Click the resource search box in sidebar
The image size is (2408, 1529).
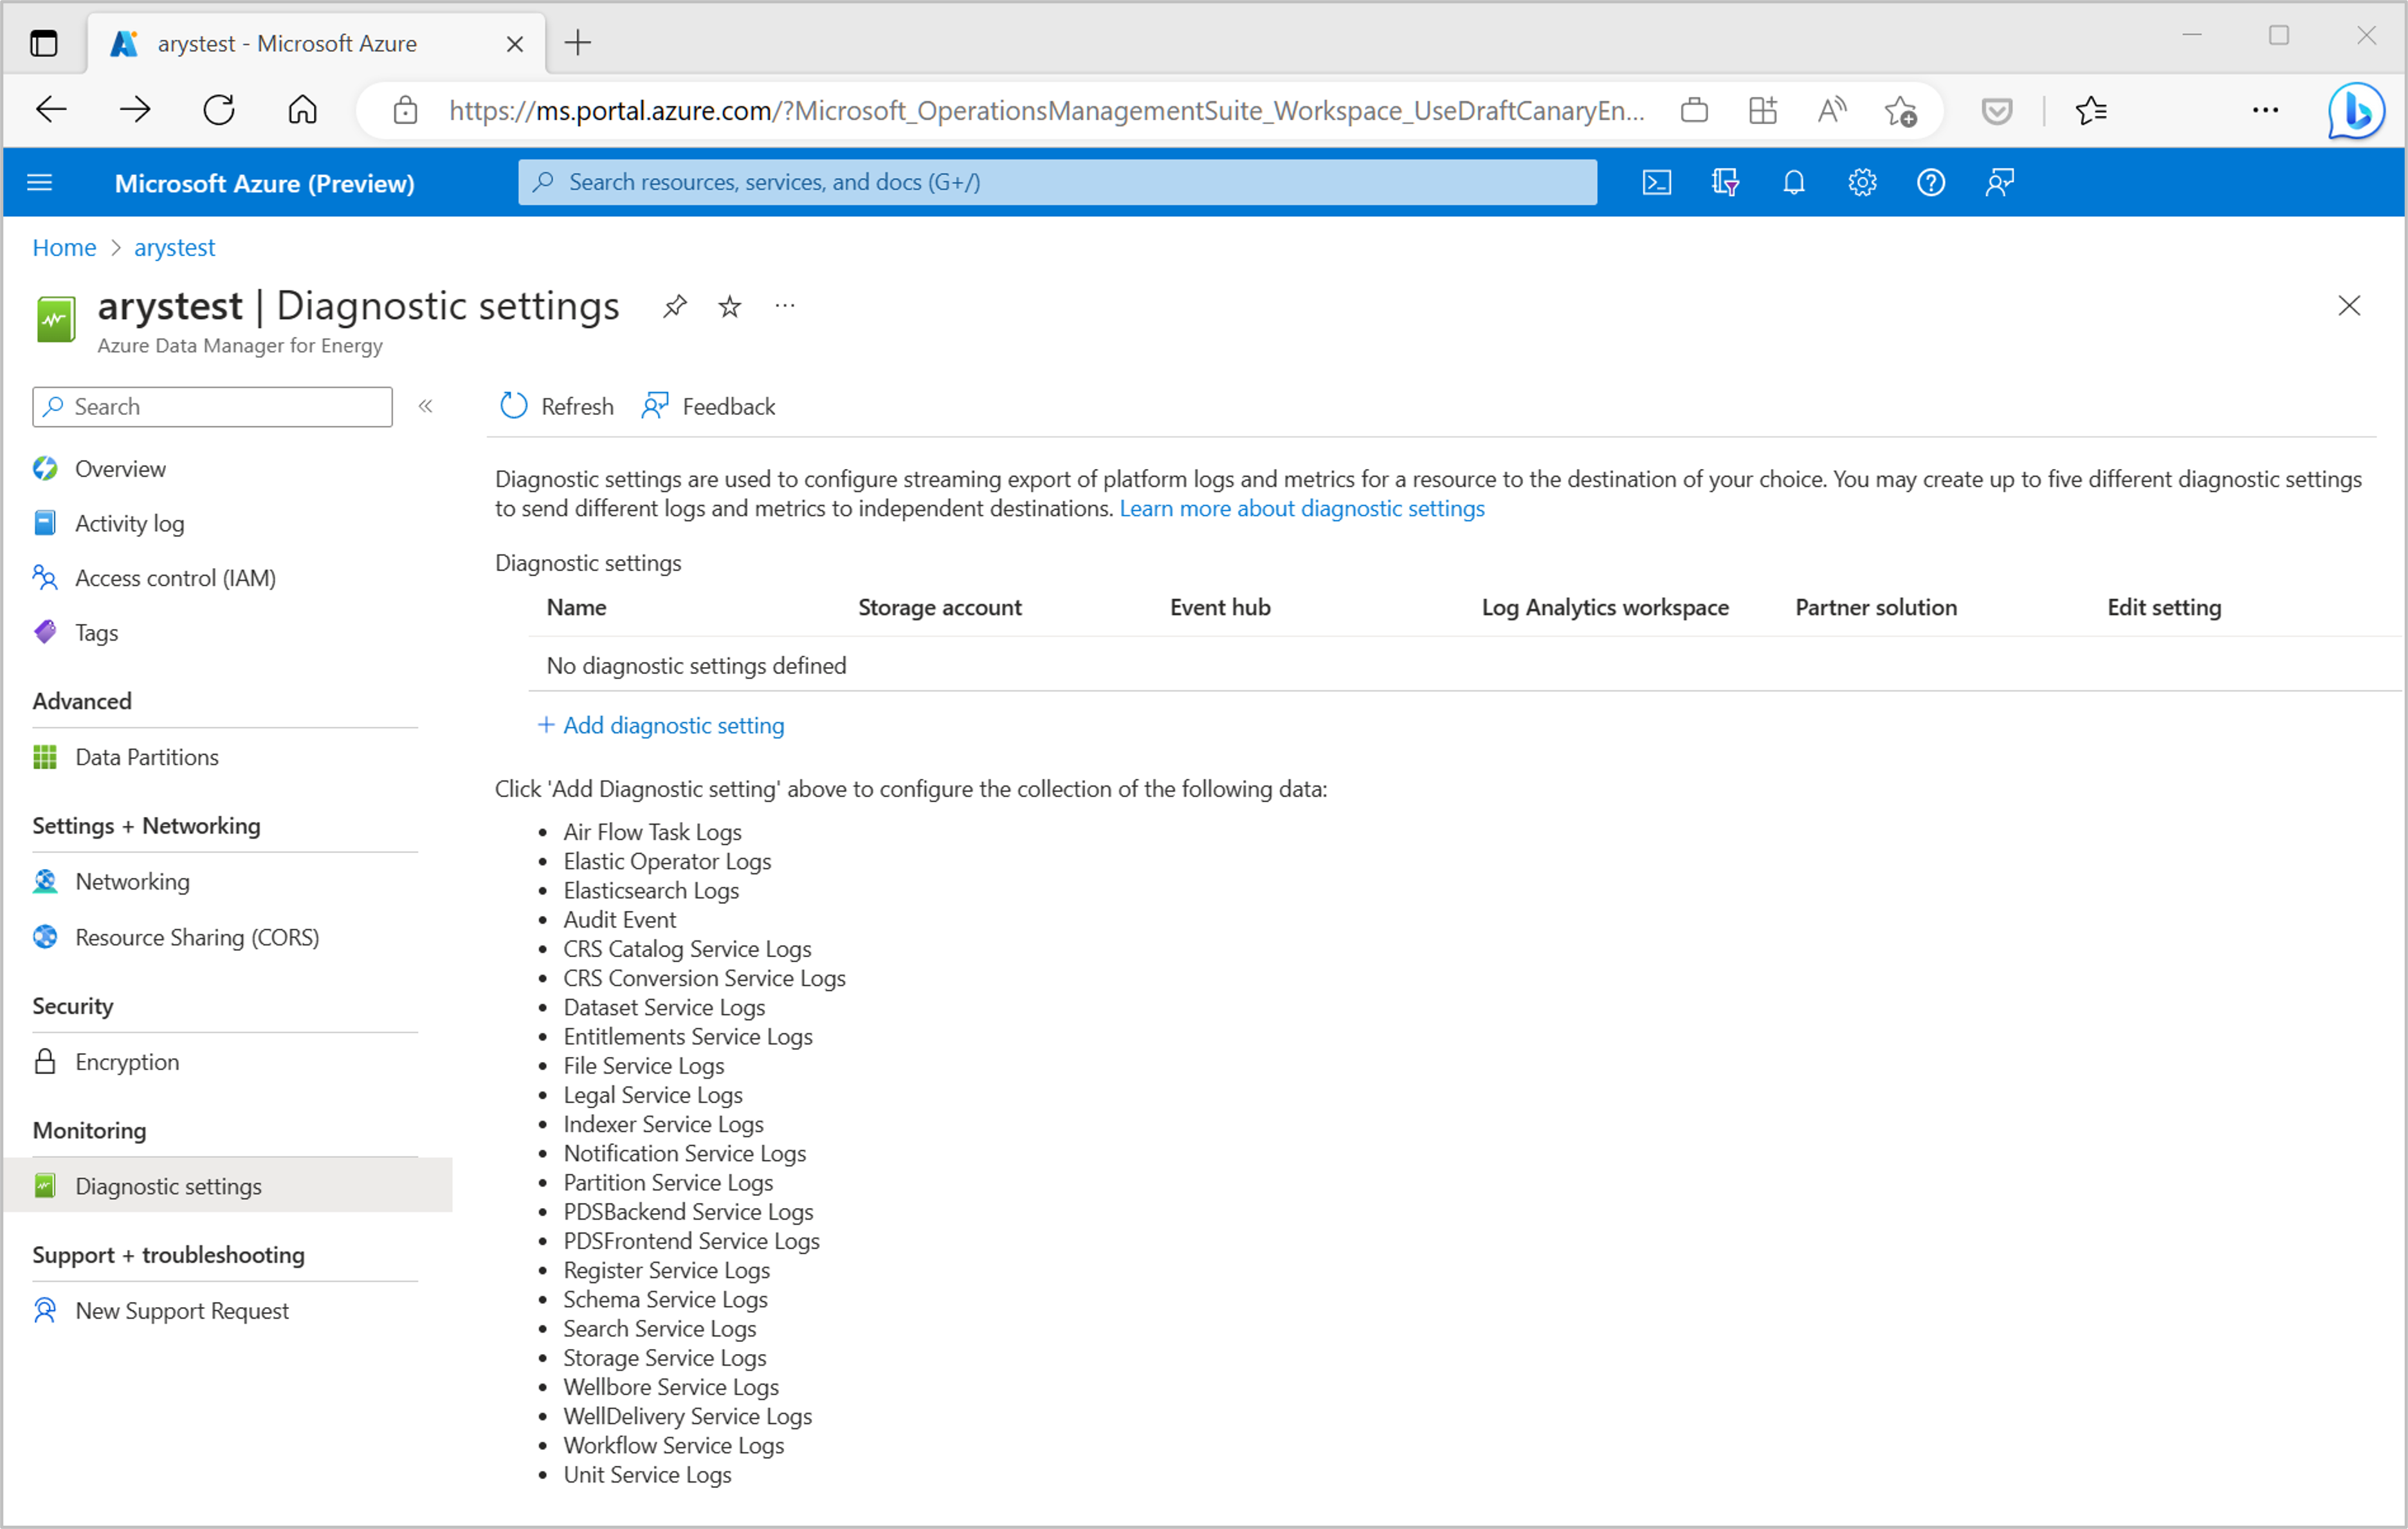coord(211,406)
